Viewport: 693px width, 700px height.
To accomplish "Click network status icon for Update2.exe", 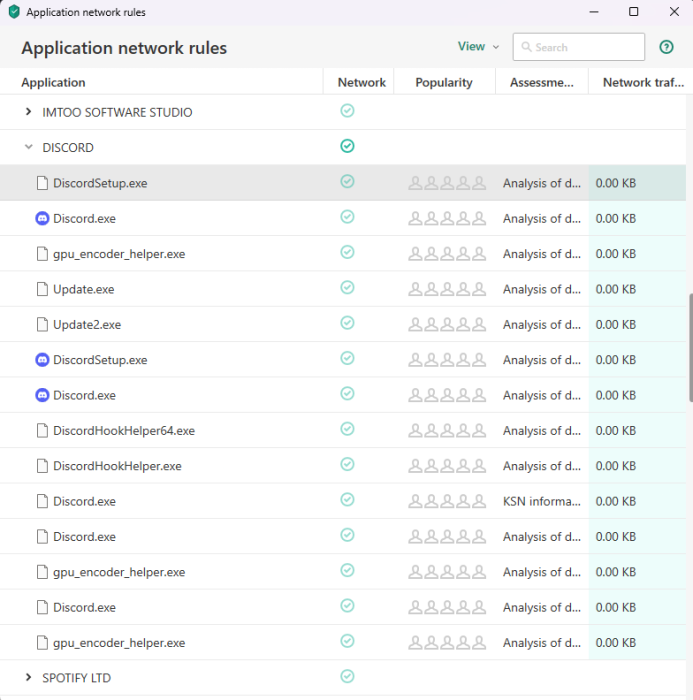I will click(347, 322).
